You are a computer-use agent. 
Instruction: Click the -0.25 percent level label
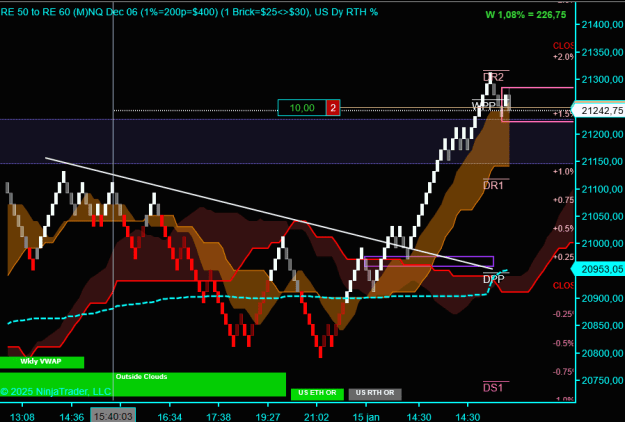point(563,314)
